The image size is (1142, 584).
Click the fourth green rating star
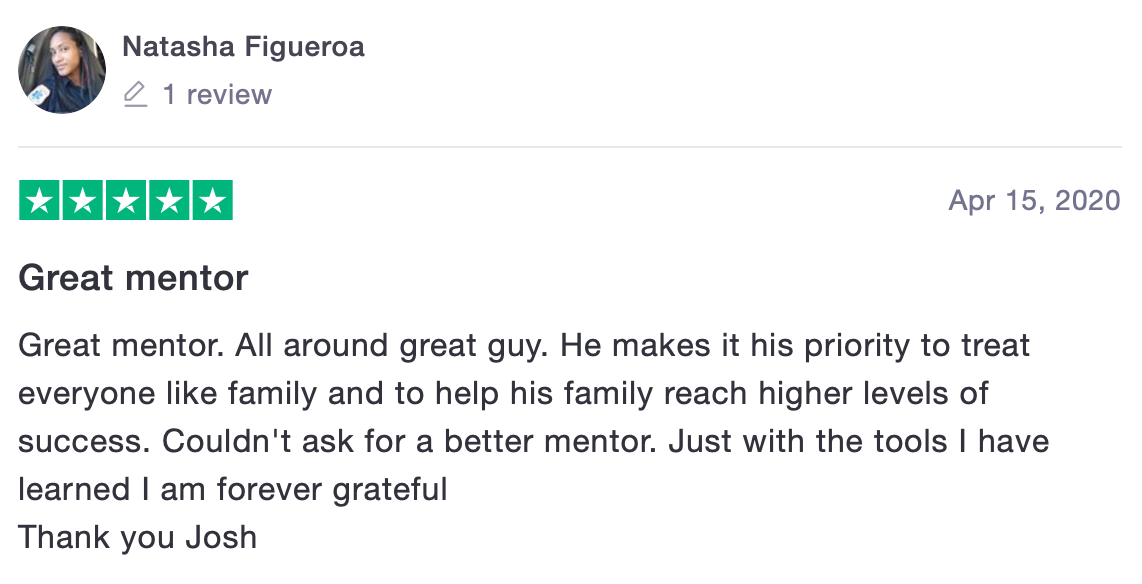pos(169,201)
